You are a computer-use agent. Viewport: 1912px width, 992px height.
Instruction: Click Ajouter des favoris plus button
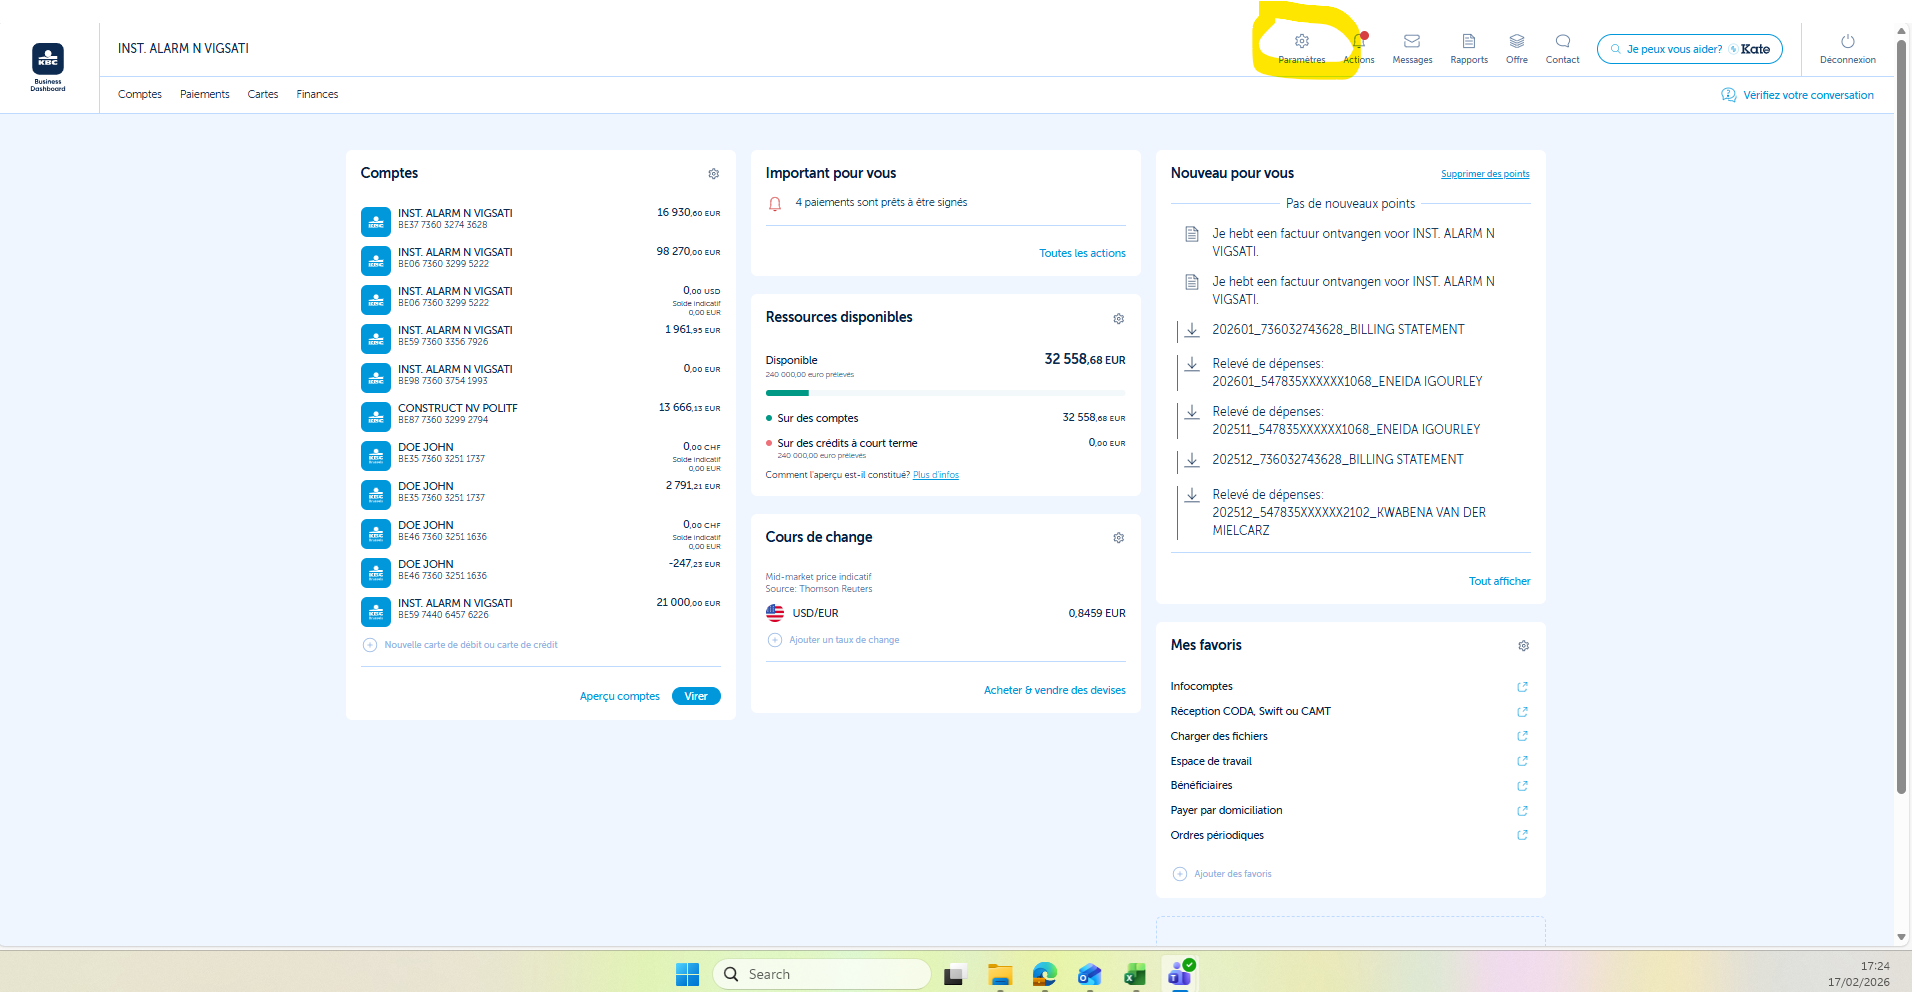(x=1180, y=874)
